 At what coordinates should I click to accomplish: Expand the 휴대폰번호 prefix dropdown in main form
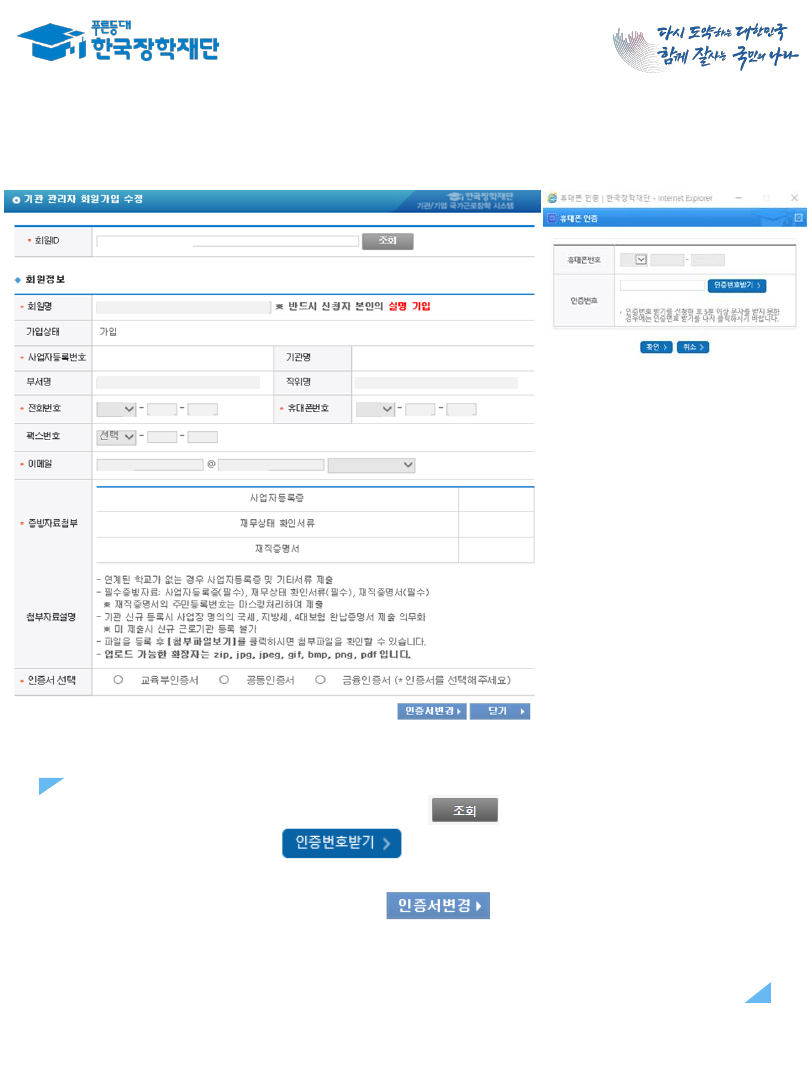(x=375, y=409)
